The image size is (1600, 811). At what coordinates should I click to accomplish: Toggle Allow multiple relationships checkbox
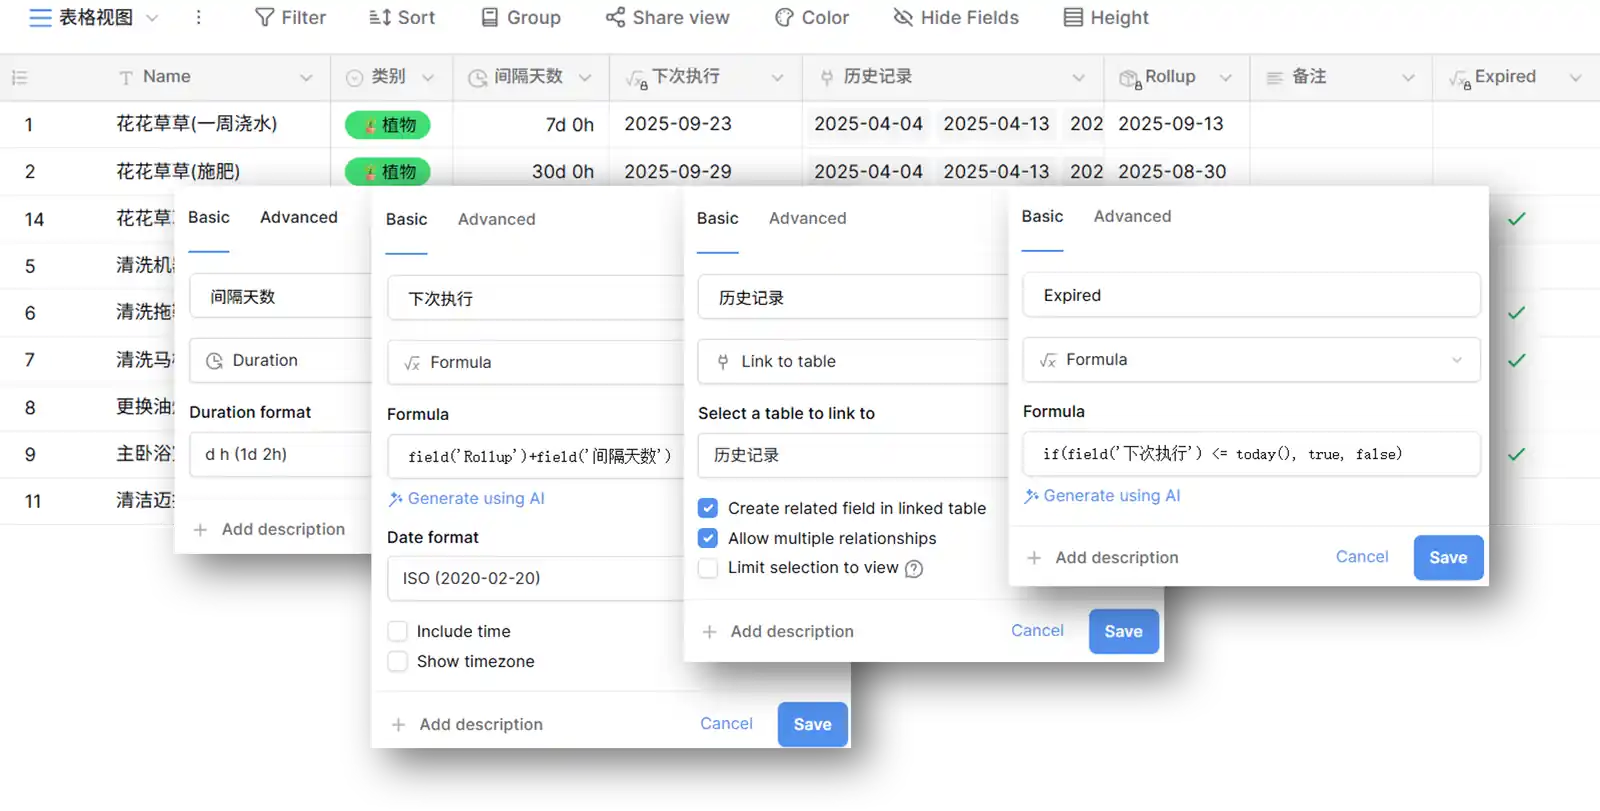tap(708, 538)
